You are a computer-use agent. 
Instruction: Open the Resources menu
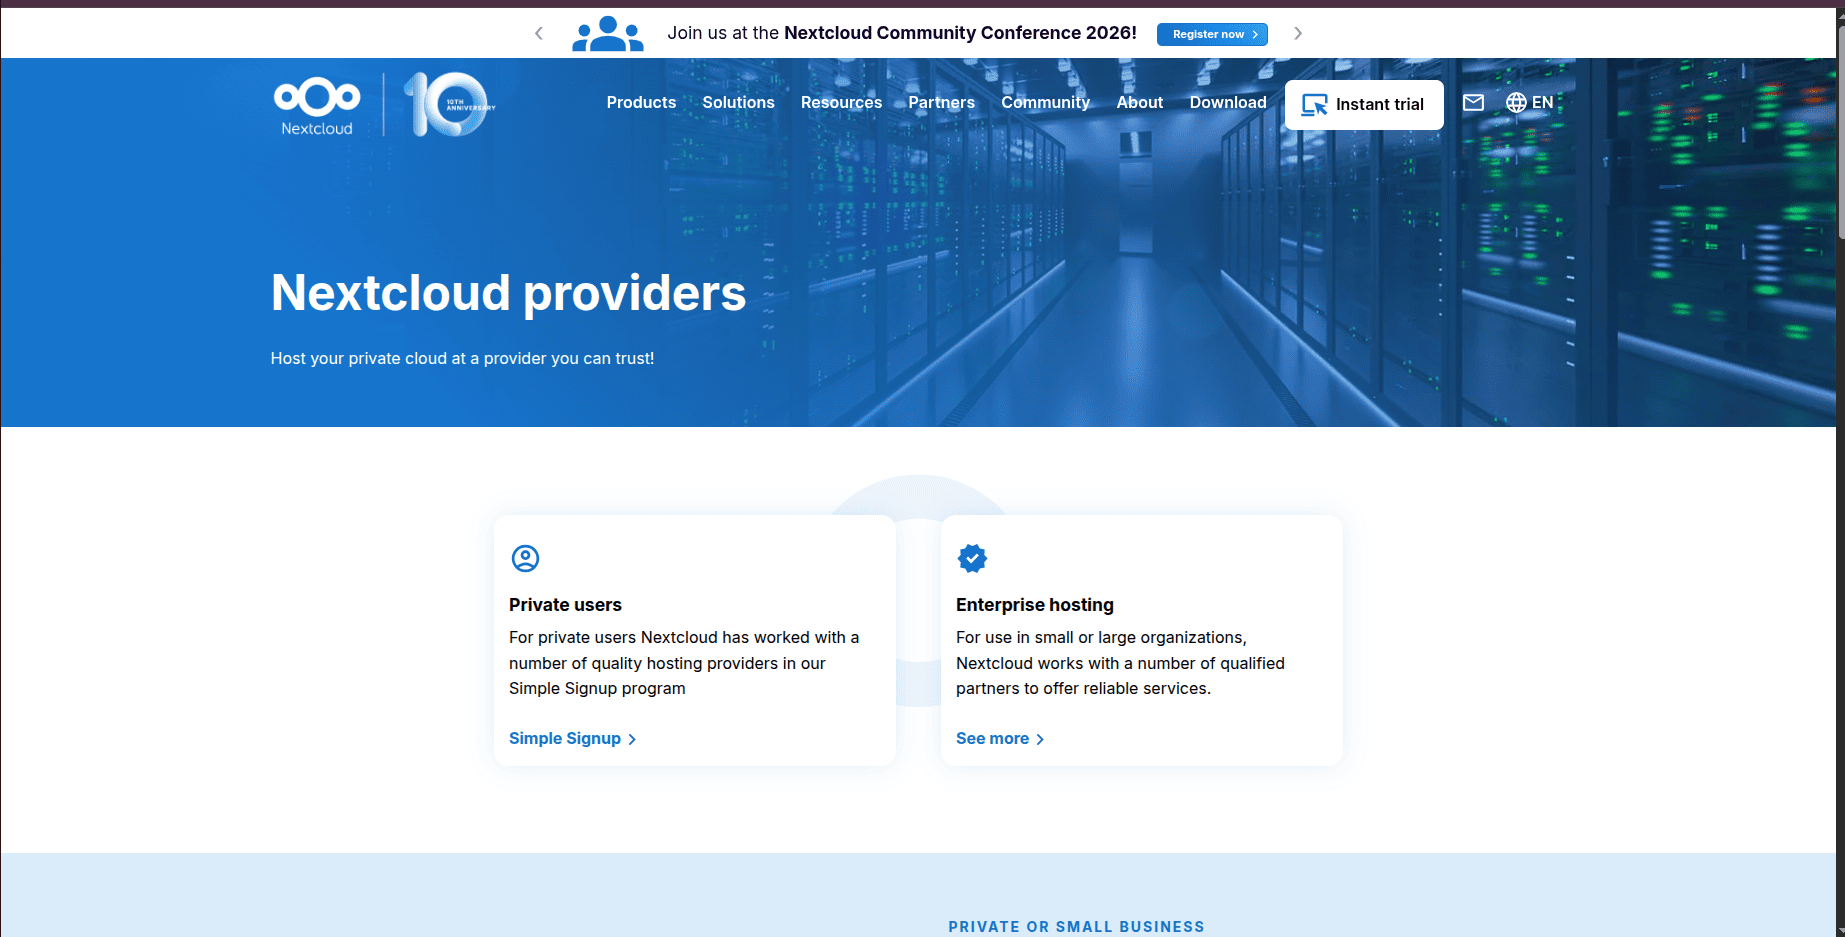pos(841,102)
